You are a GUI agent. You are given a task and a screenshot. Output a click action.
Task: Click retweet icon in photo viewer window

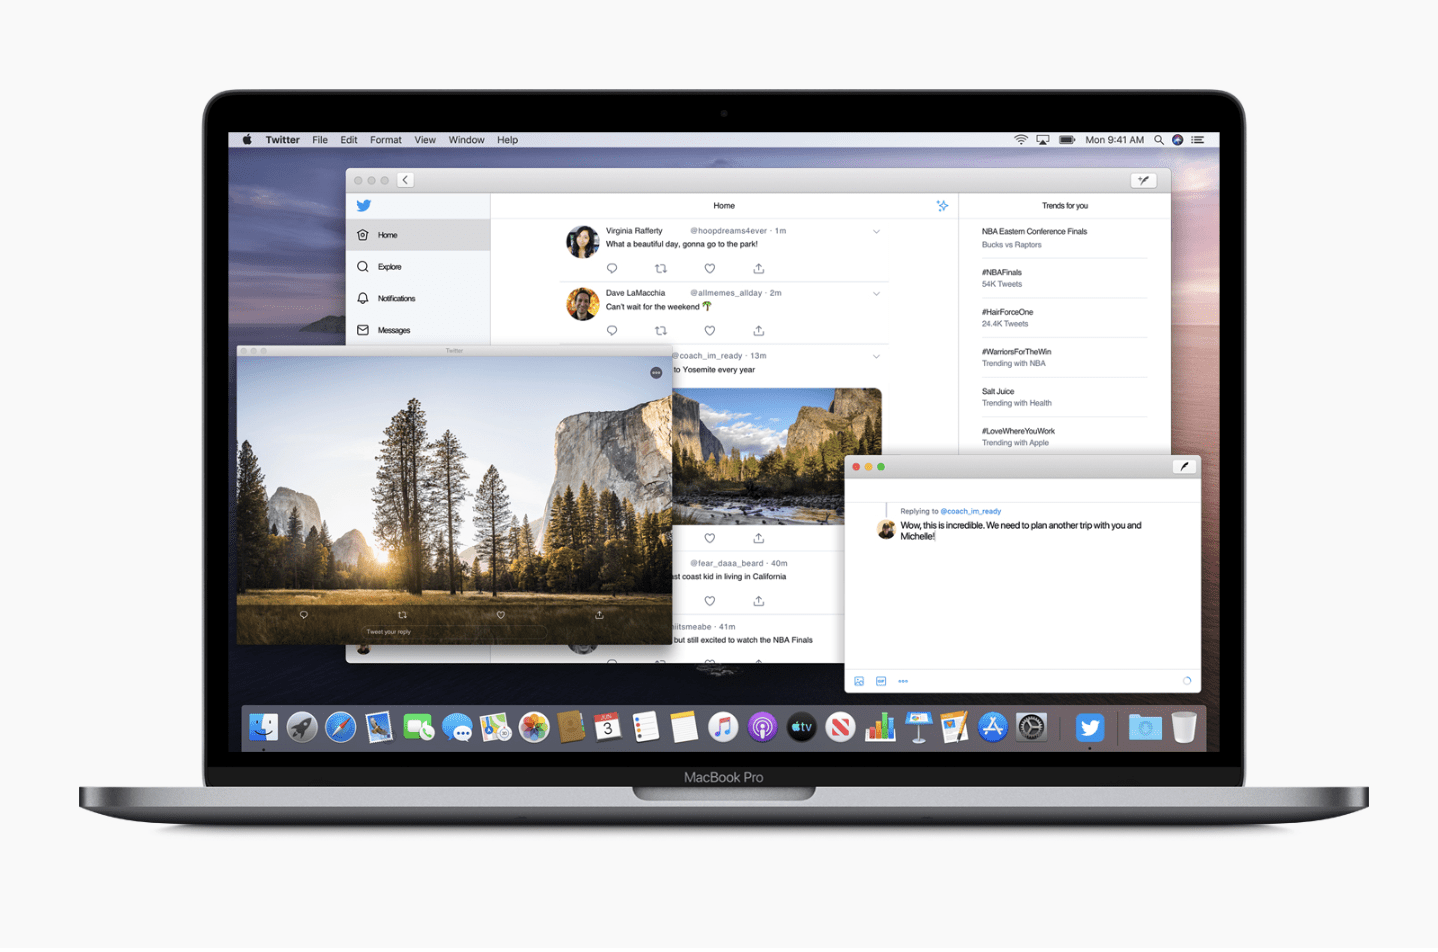402,615
